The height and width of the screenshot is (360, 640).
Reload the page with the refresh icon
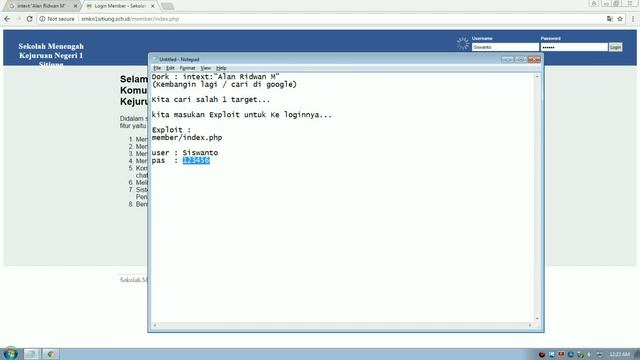pos(29,19)
